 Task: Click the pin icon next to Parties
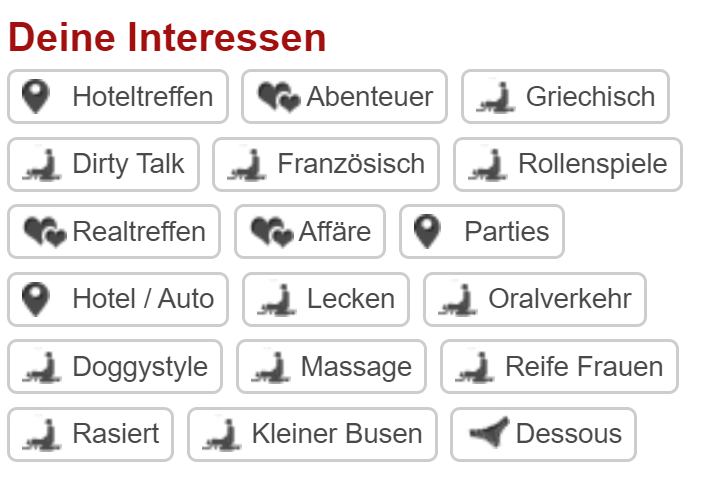427,232
